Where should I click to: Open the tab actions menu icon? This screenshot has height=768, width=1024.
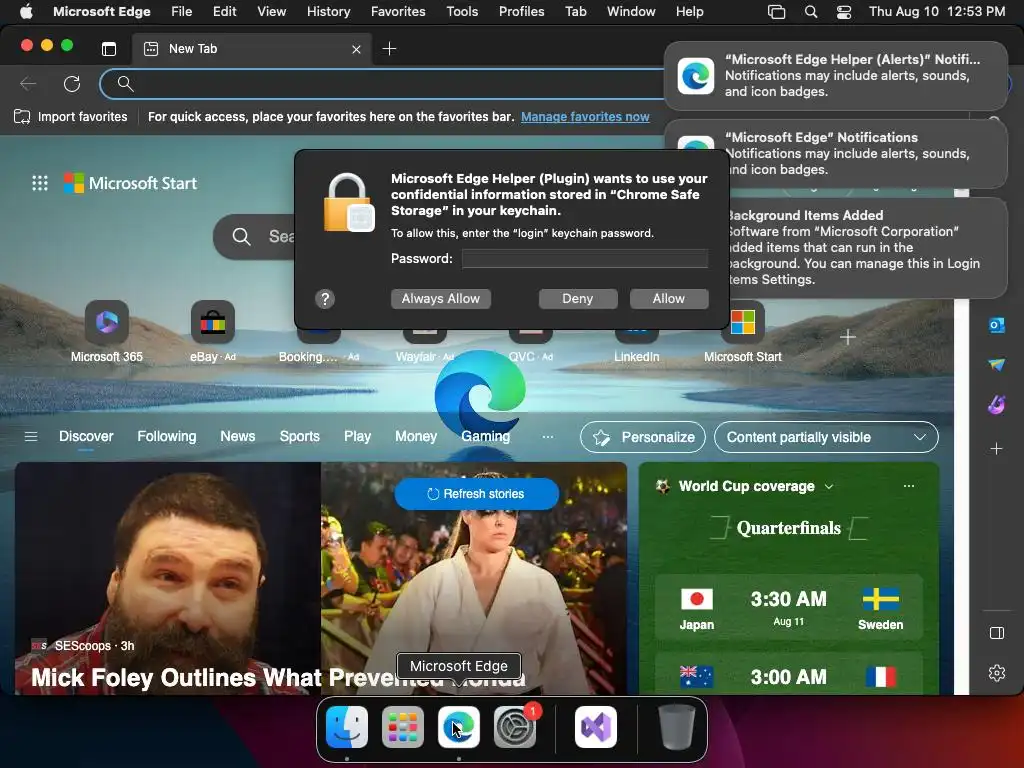[109, 49]
